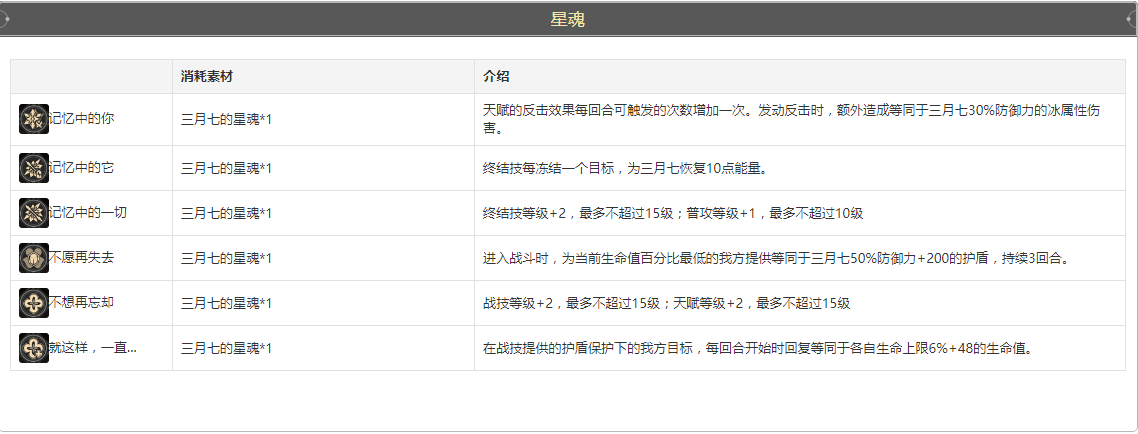The height and width of the screenshot is (434, 1138).
Task: Click description 终结技每冻结一个目标
Action: click(625, 168)
